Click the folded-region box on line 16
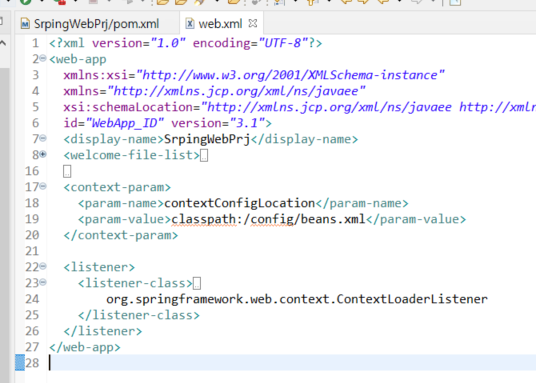The height and width of the screenshot is (383, 536). tap(67, 171)
